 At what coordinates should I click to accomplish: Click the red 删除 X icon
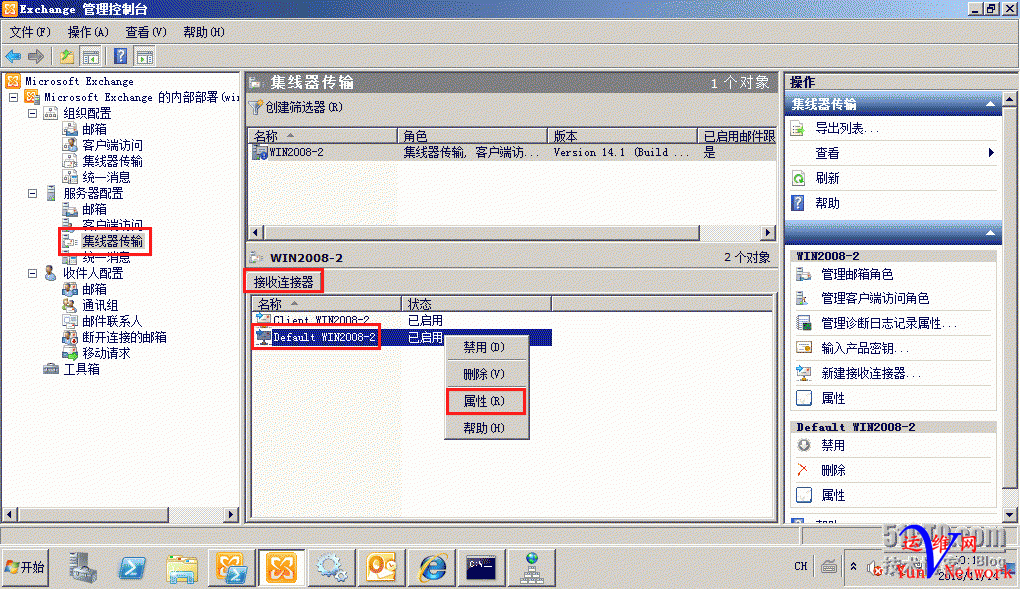click(803, 470)
